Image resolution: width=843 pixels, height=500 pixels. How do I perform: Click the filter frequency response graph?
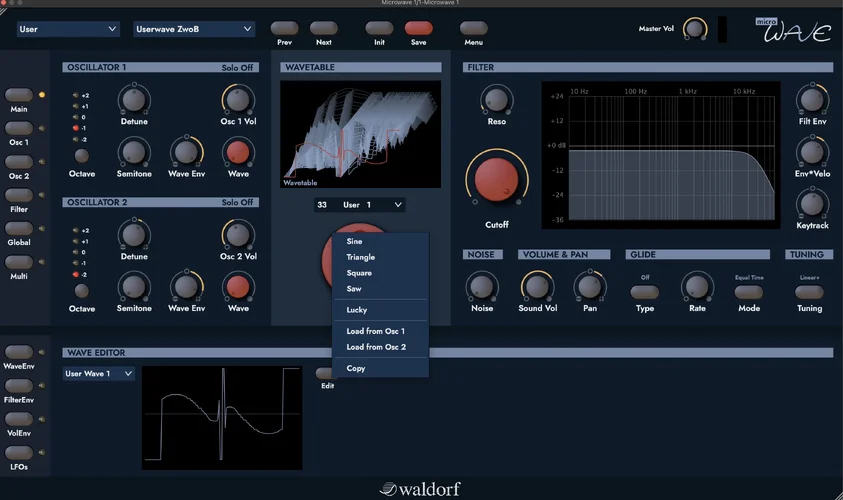pos(661,155)
